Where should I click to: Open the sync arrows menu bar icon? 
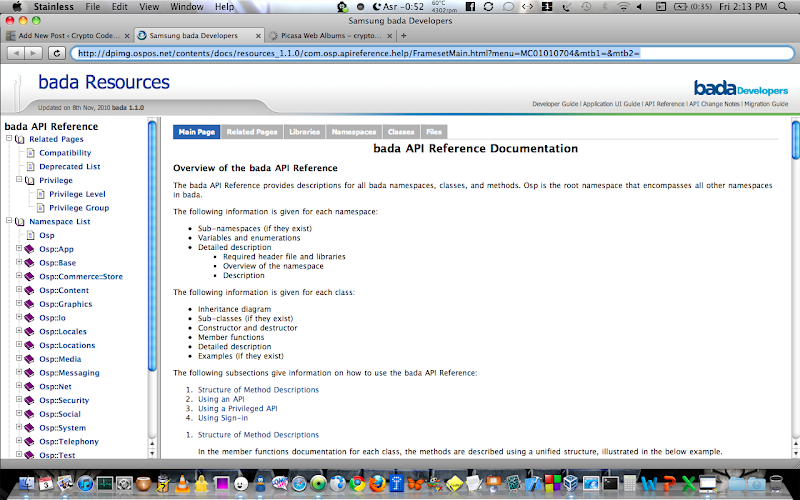pyautogui.click(x=488, y=7)
